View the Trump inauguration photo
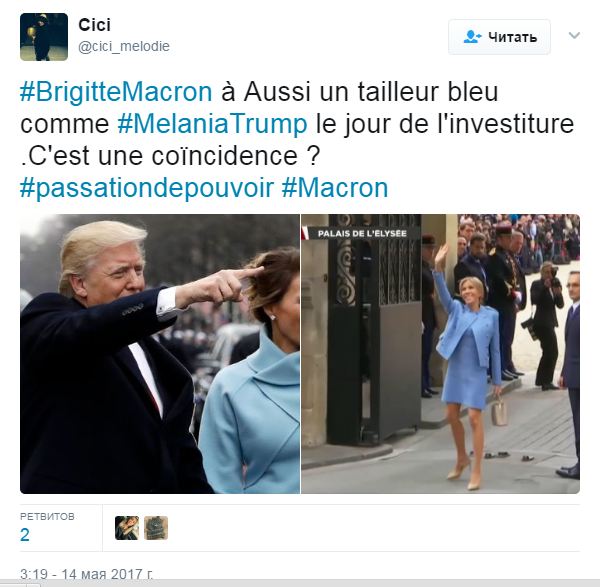Image resolution: width=600 pixels, height=587 pixels. (x=160, y=354)
